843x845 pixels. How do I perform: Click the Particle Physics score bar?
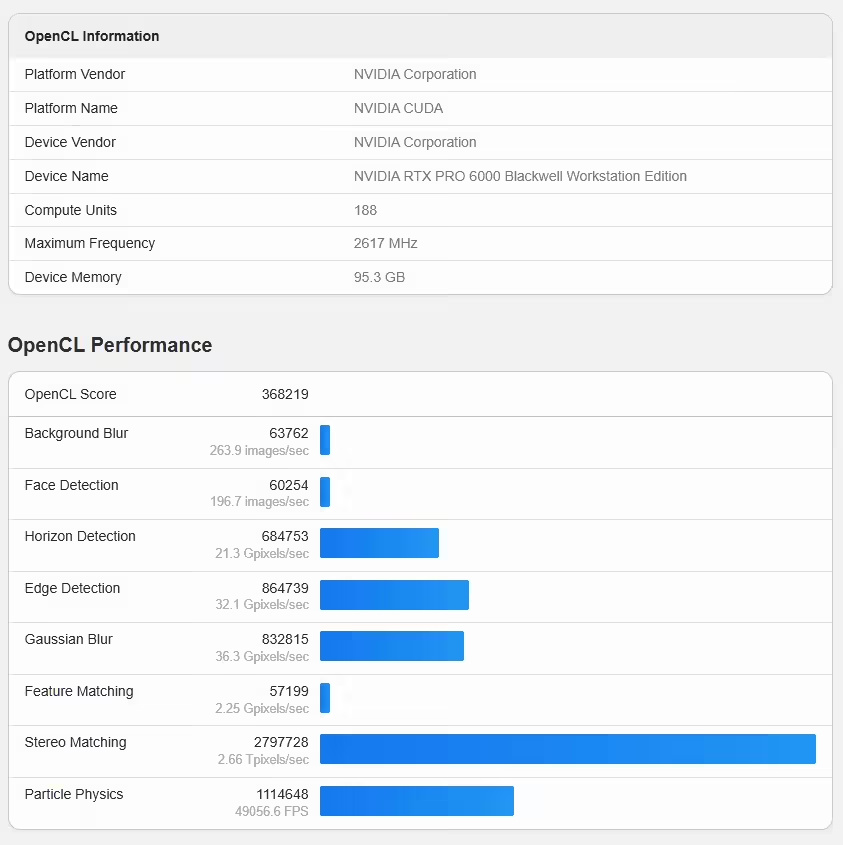[417, 801]
